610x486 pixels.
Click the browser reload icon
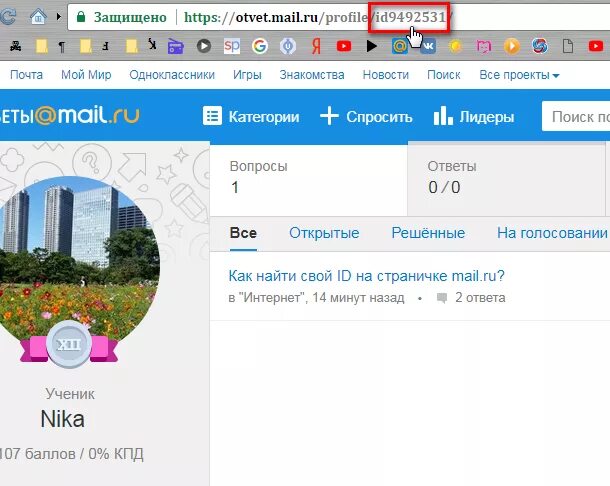(x=7, y=17)
